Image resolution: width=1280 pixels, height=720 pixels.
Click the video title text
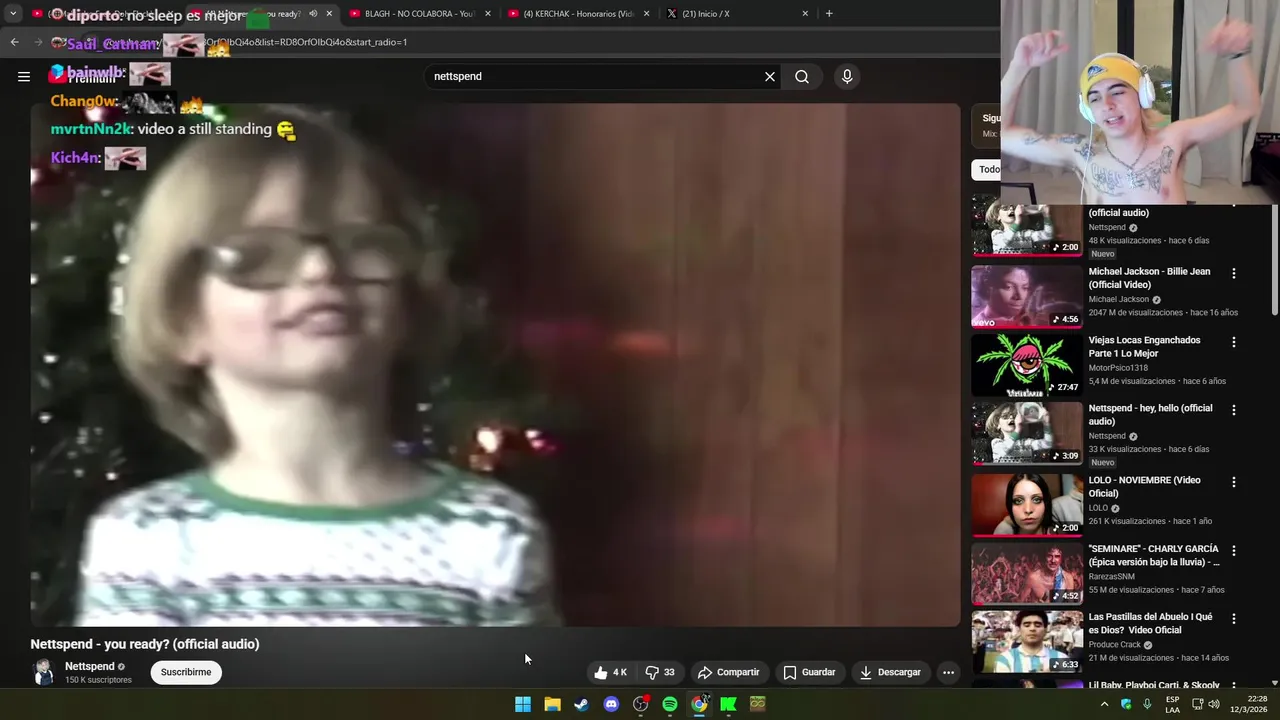click(x=145, y=644)
